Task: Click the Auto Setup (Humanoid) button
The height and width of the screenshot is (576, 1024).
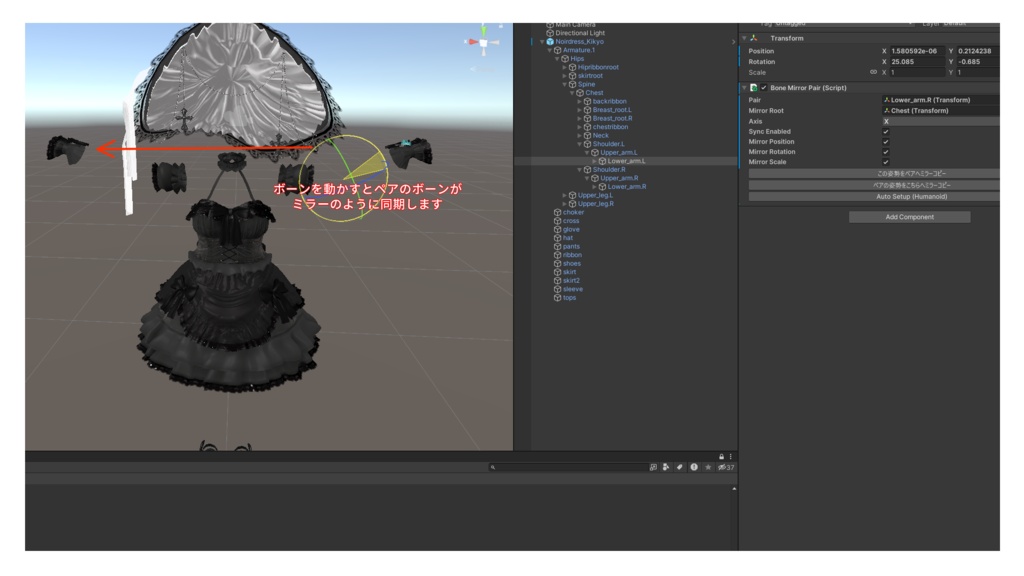Action: [874, 197]
